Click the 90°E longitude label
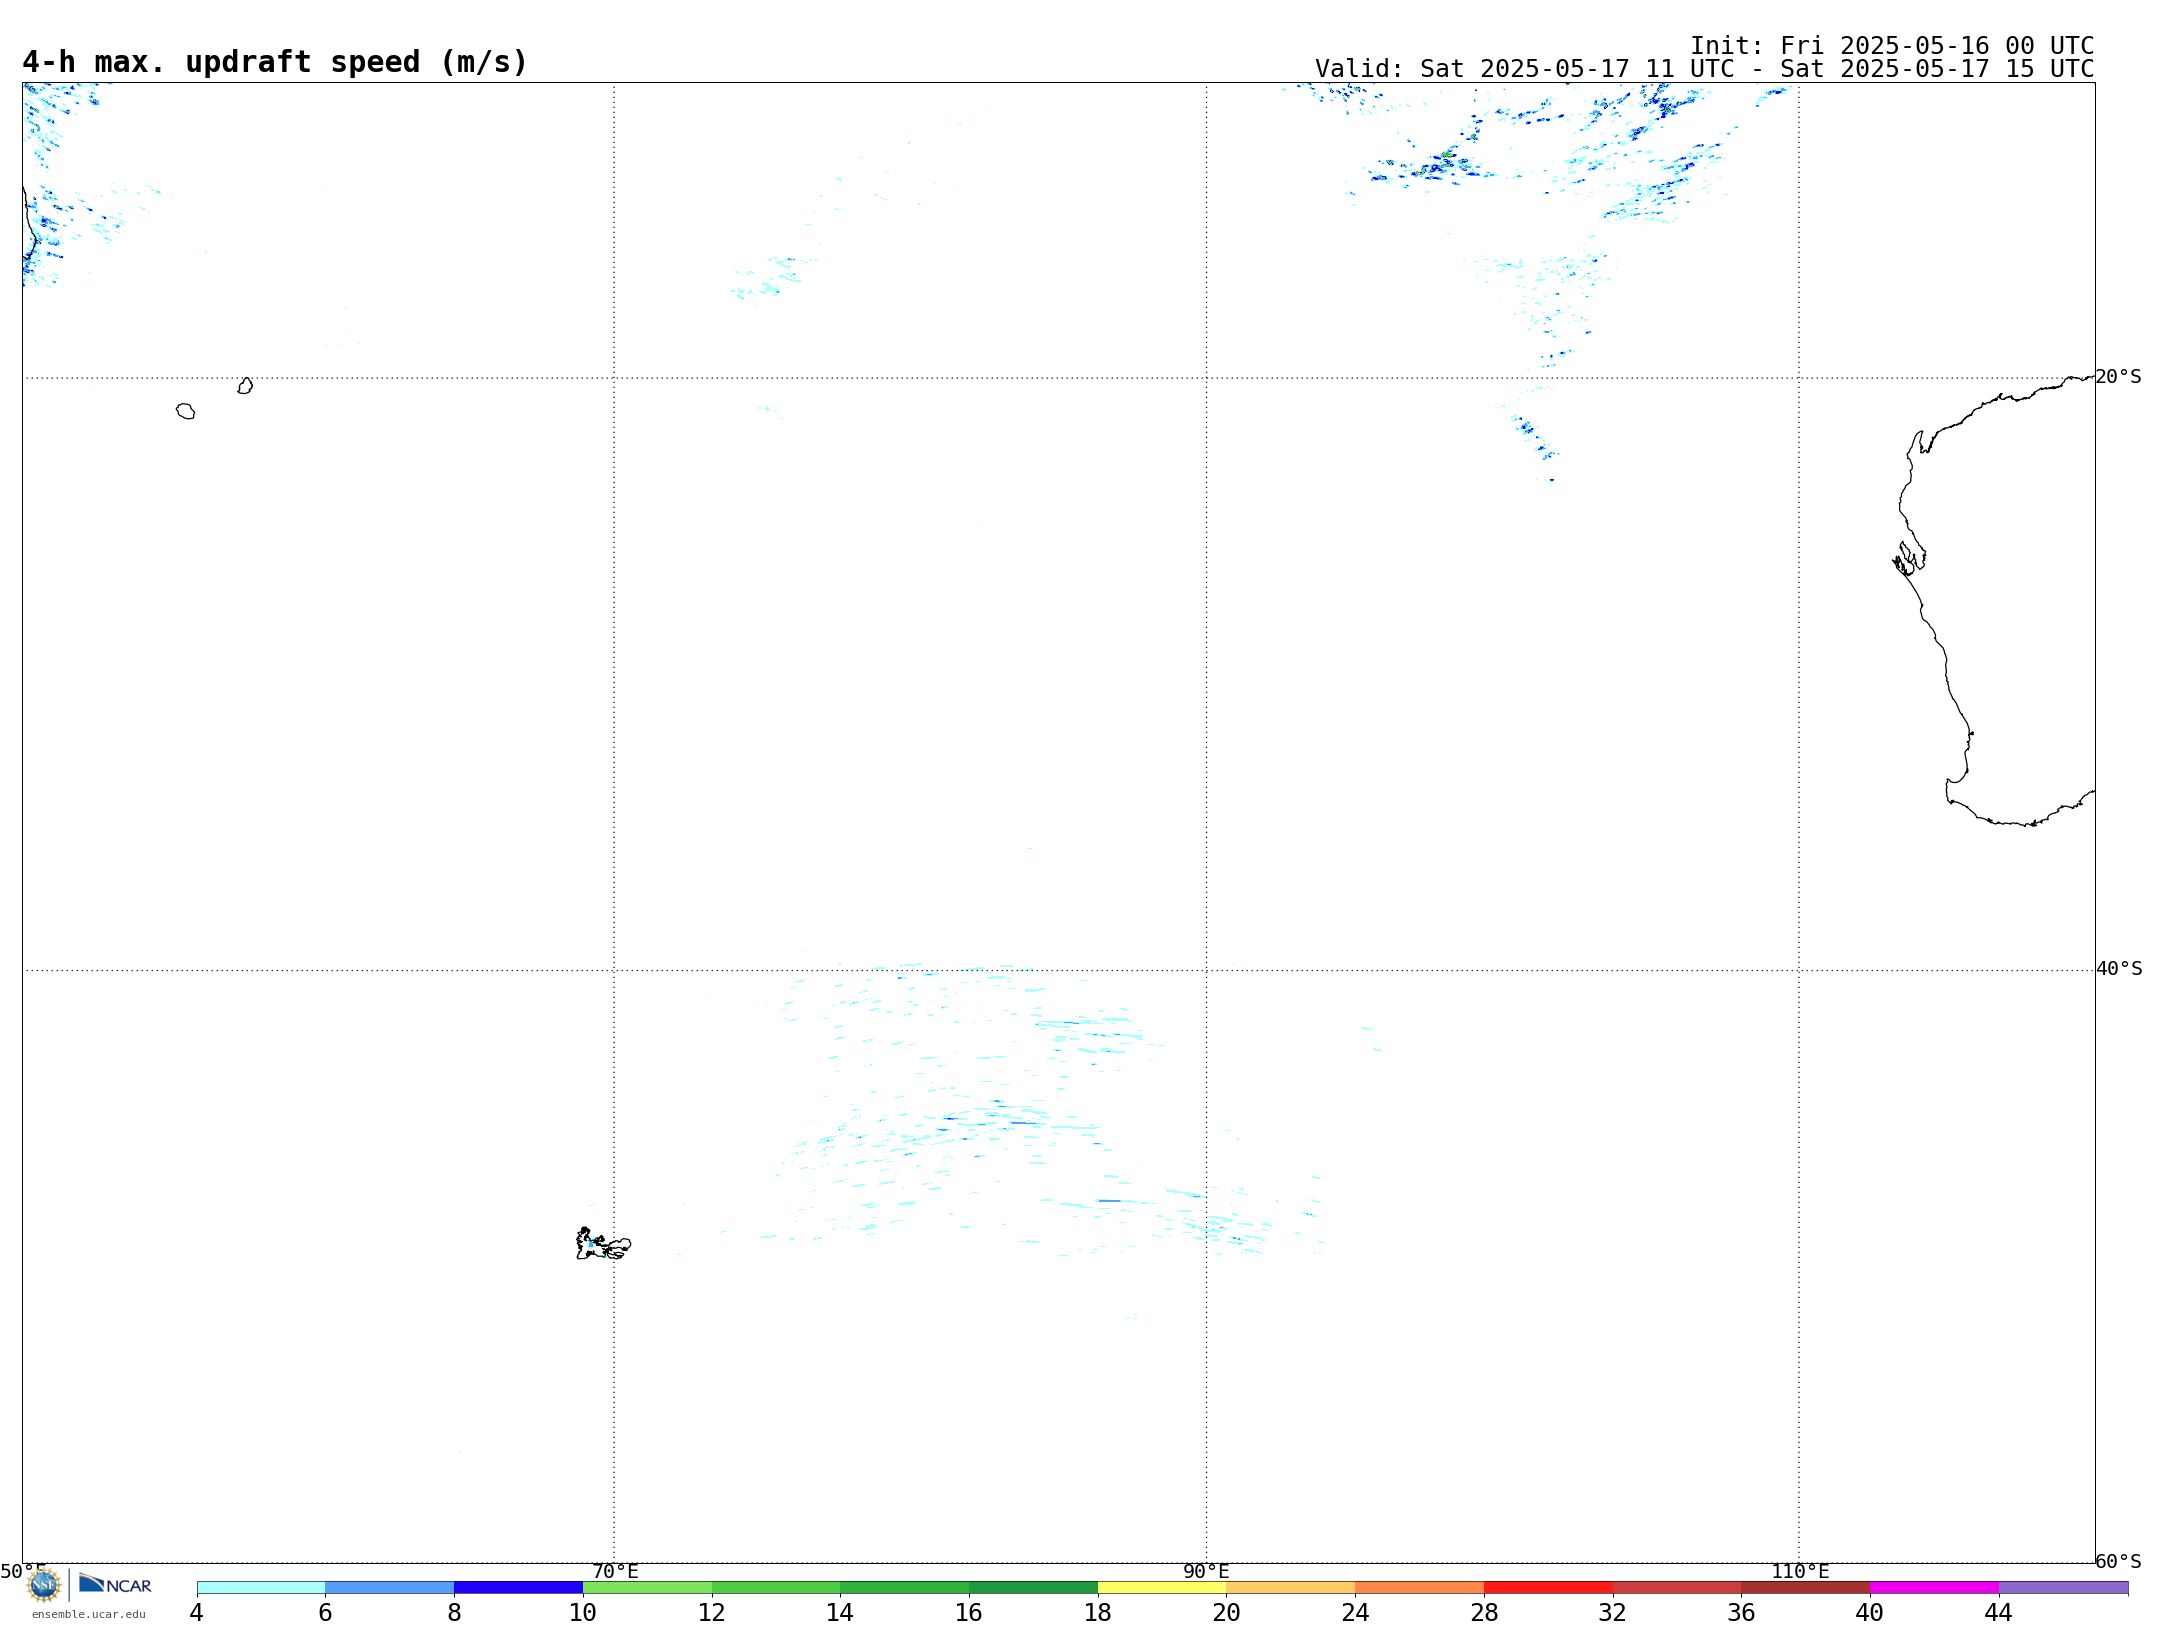 (x=1206, y=1572)
